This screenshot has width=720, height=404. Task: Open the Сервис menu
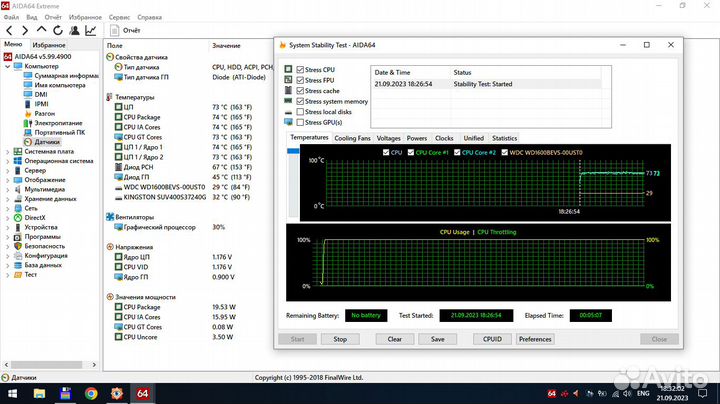click(119, 17)
